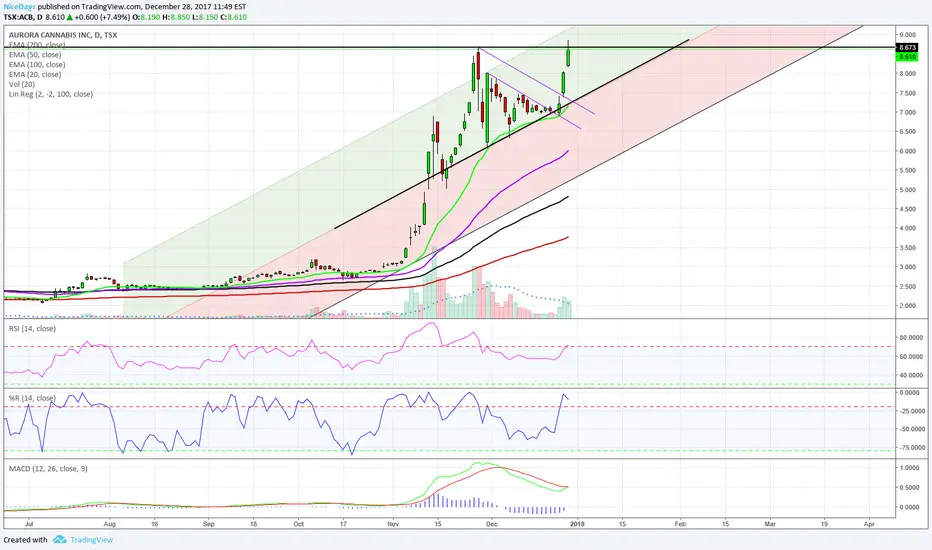Click the RSI (14, close) pane label

coord(32,328)
